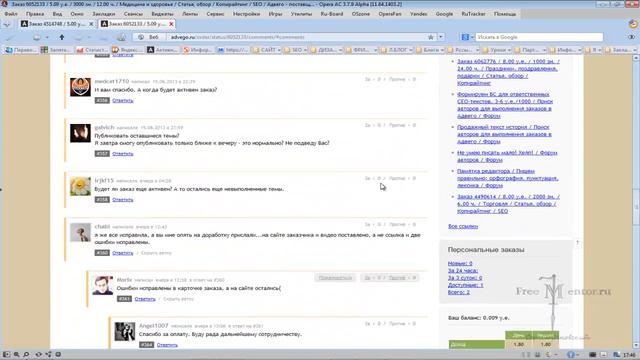
Task: Click Ответить under galvich's comment
Action: click(x=122, y=154)
